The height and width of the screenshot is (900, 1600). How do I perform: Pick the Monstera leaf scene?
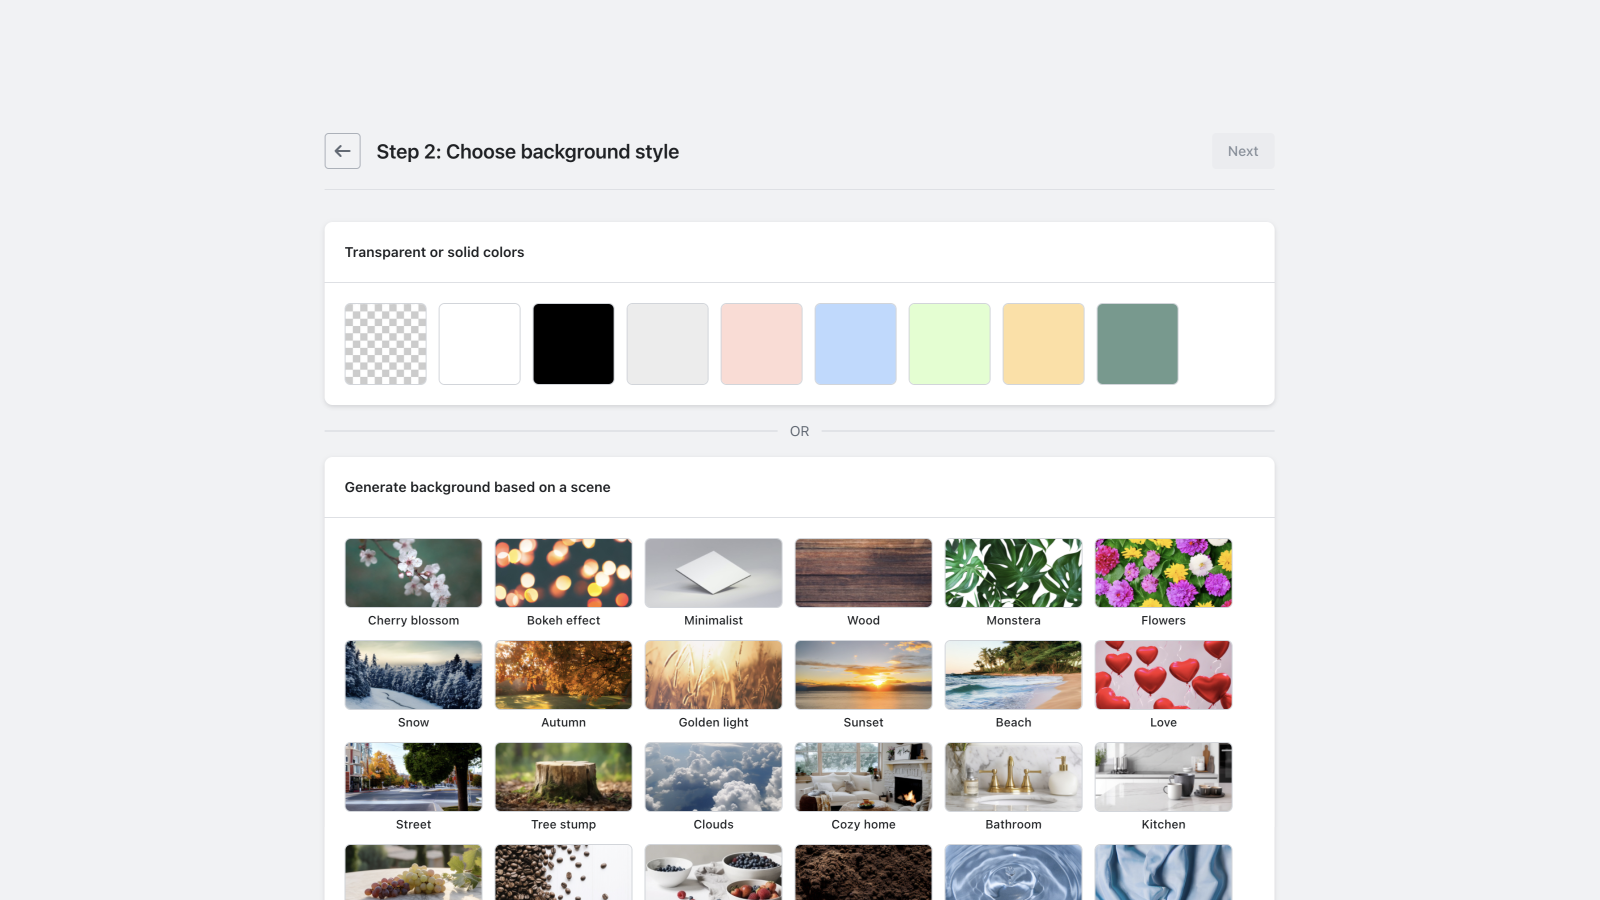coord(1014,573)
